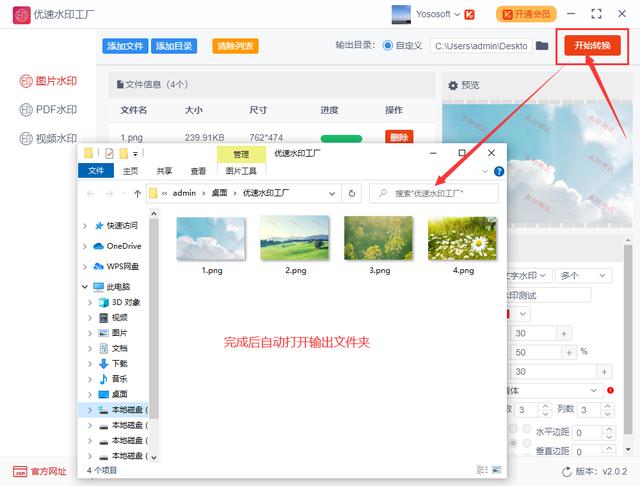Open the 文字水印 type dropdown

coord(529,276)
